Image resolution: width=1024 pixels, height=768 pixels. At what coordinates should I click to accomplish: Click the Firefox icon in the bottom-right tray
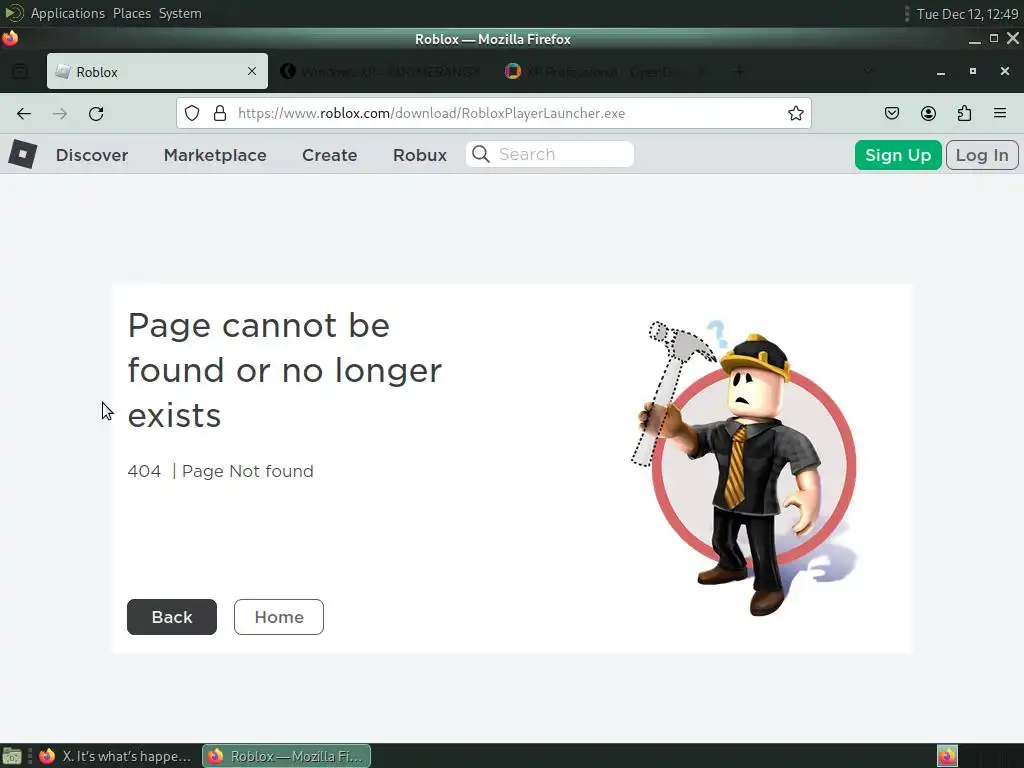(947, 756)
